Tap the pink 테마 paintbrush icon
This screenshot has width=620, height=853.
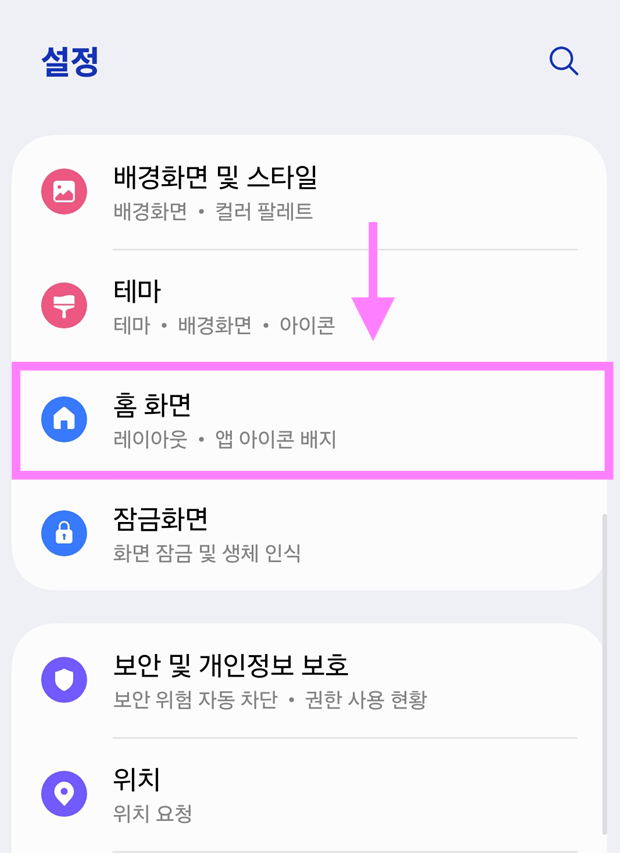(x=63, y=306)
